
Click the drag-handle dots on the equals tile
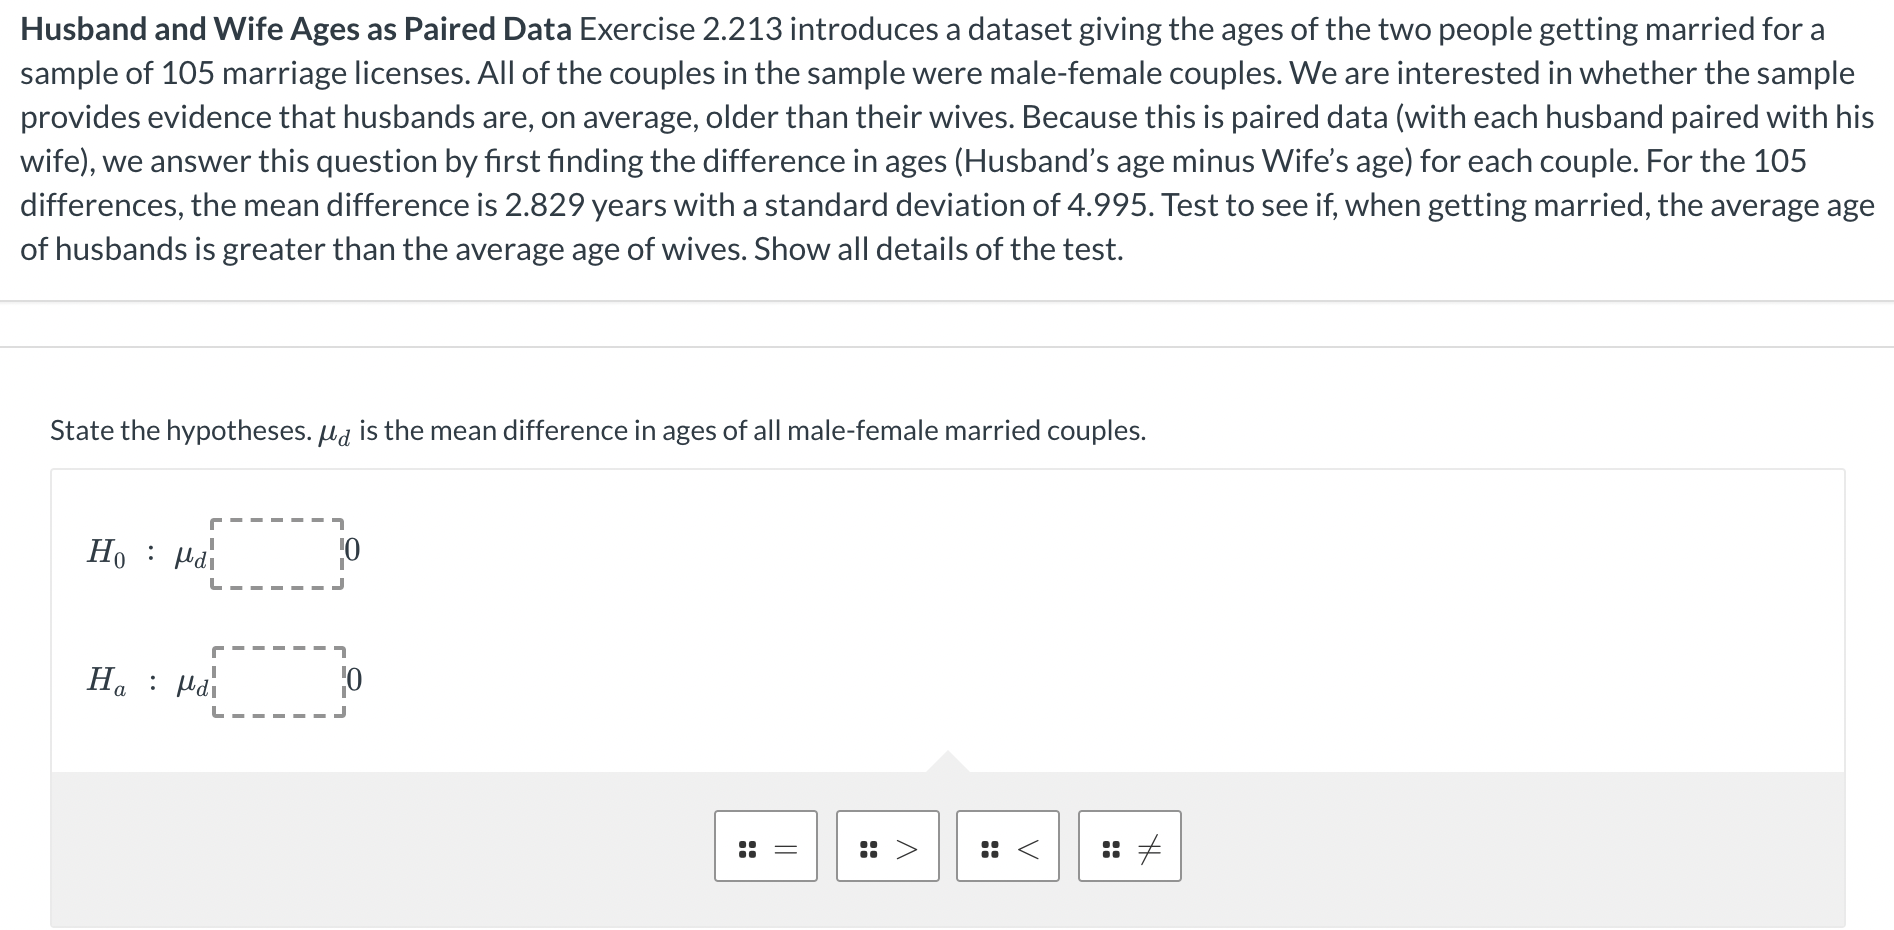coord(748,846)
